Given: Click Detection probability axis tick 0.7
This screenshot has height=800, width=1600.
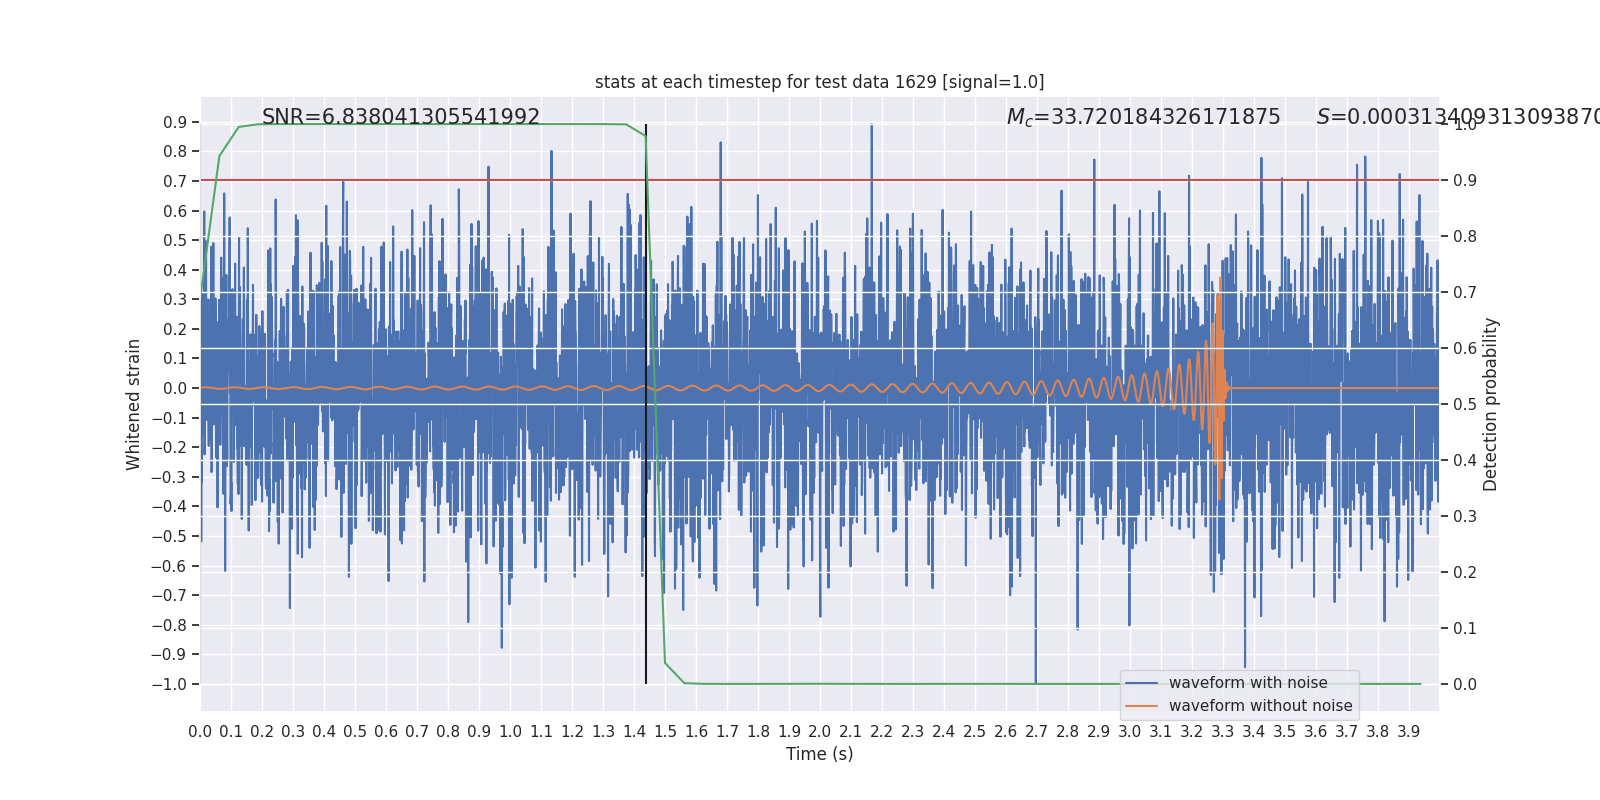Looking at the screenshot, I should (1465, 293).
